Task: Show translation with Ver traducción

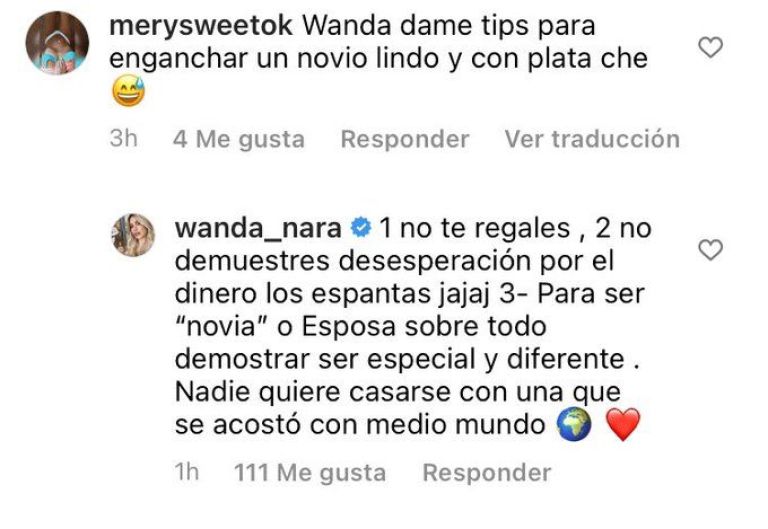Action: tap(592, 139)
